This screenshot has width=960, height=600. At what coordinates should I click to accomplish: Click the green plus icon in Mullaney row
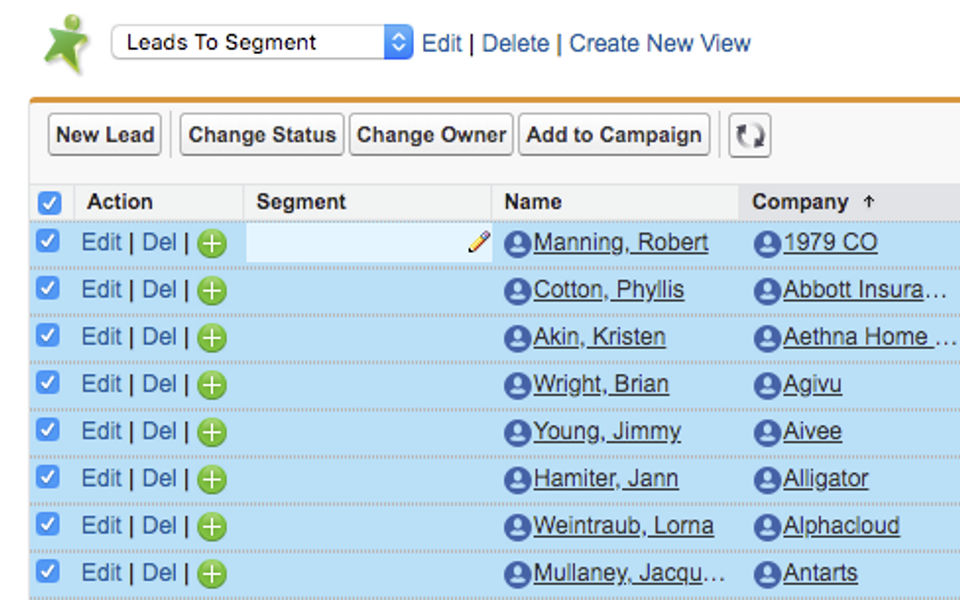[212, 574]
